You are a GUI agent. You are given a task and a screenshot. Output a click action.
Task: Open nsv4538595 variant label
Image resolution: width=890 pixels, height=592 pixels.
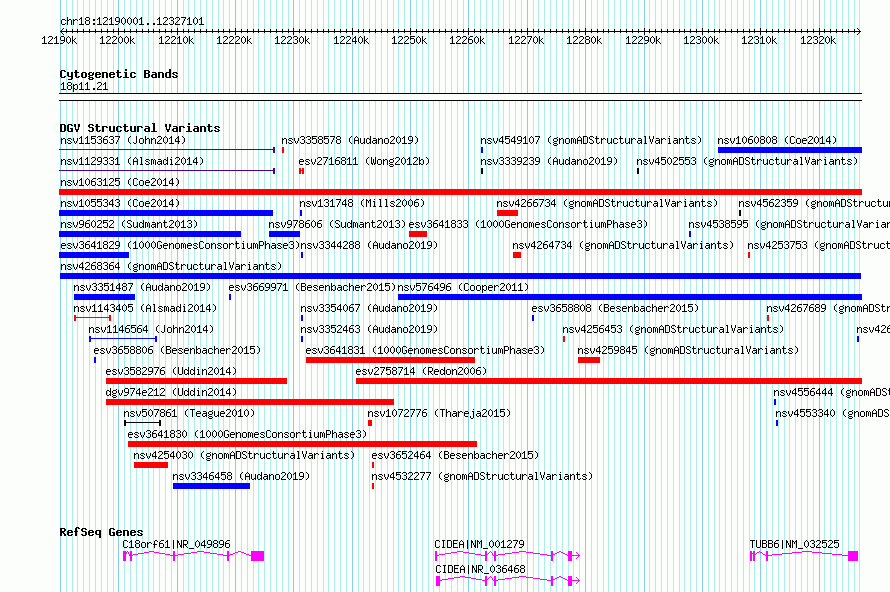point(789,224)
